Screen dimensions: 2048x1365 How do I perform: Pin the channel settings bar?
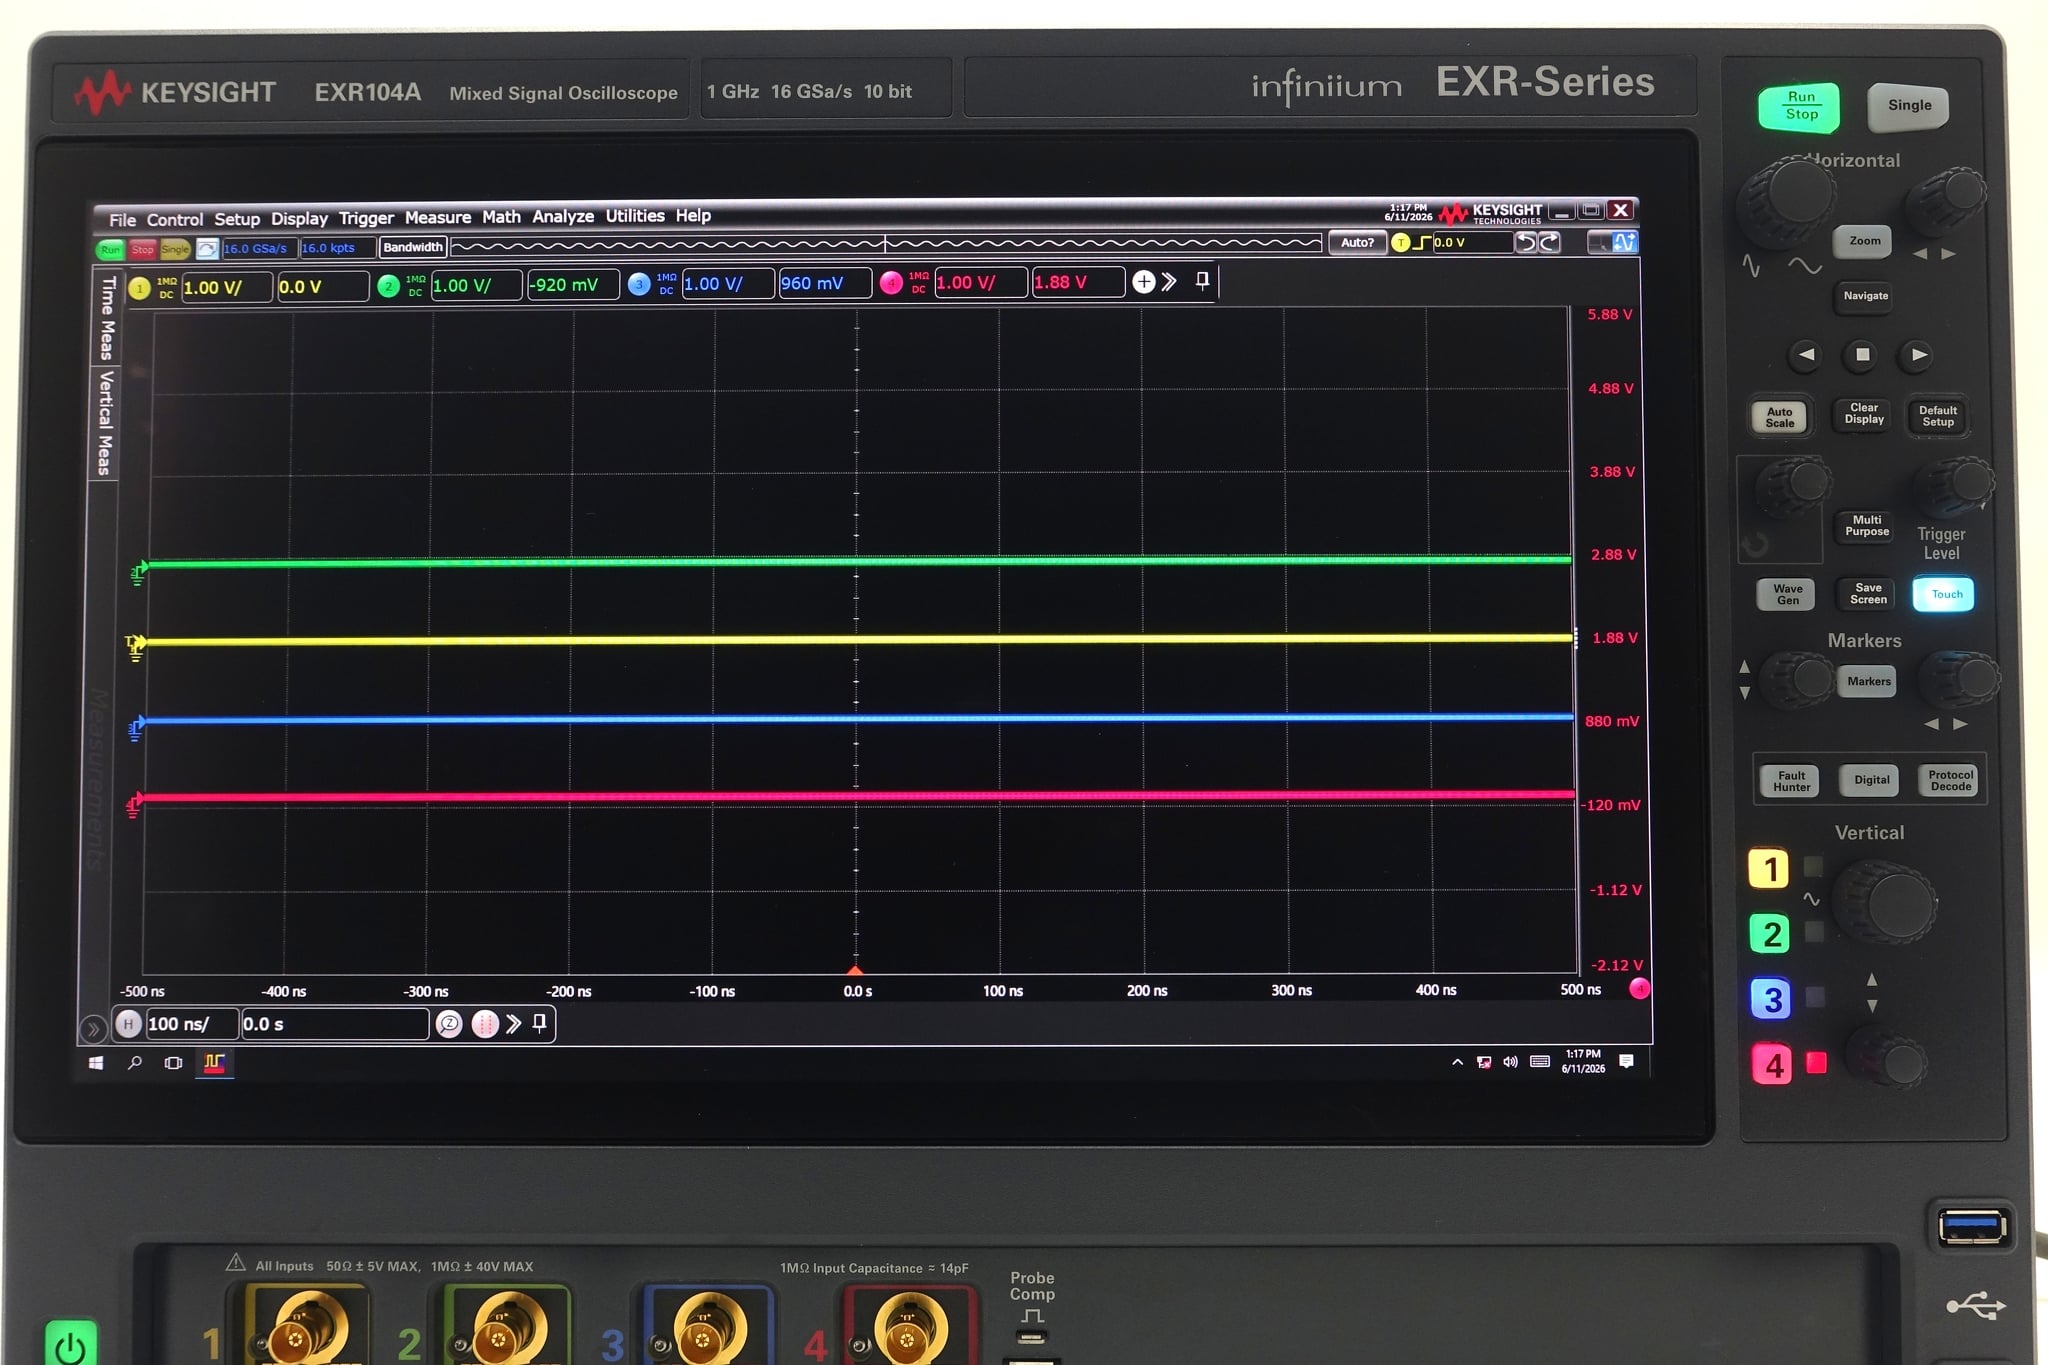click(1203, 281)
